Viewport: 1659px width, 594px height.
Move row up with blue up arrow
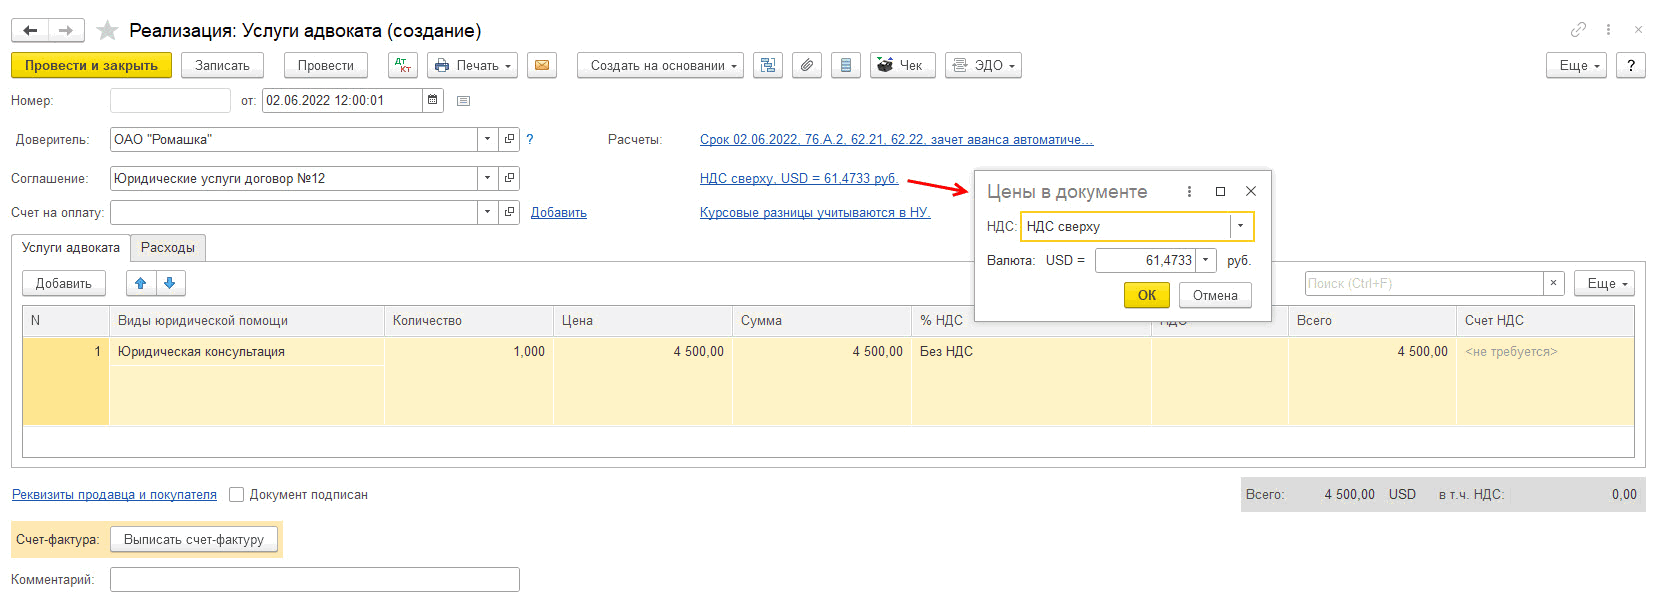pos(141,284)
